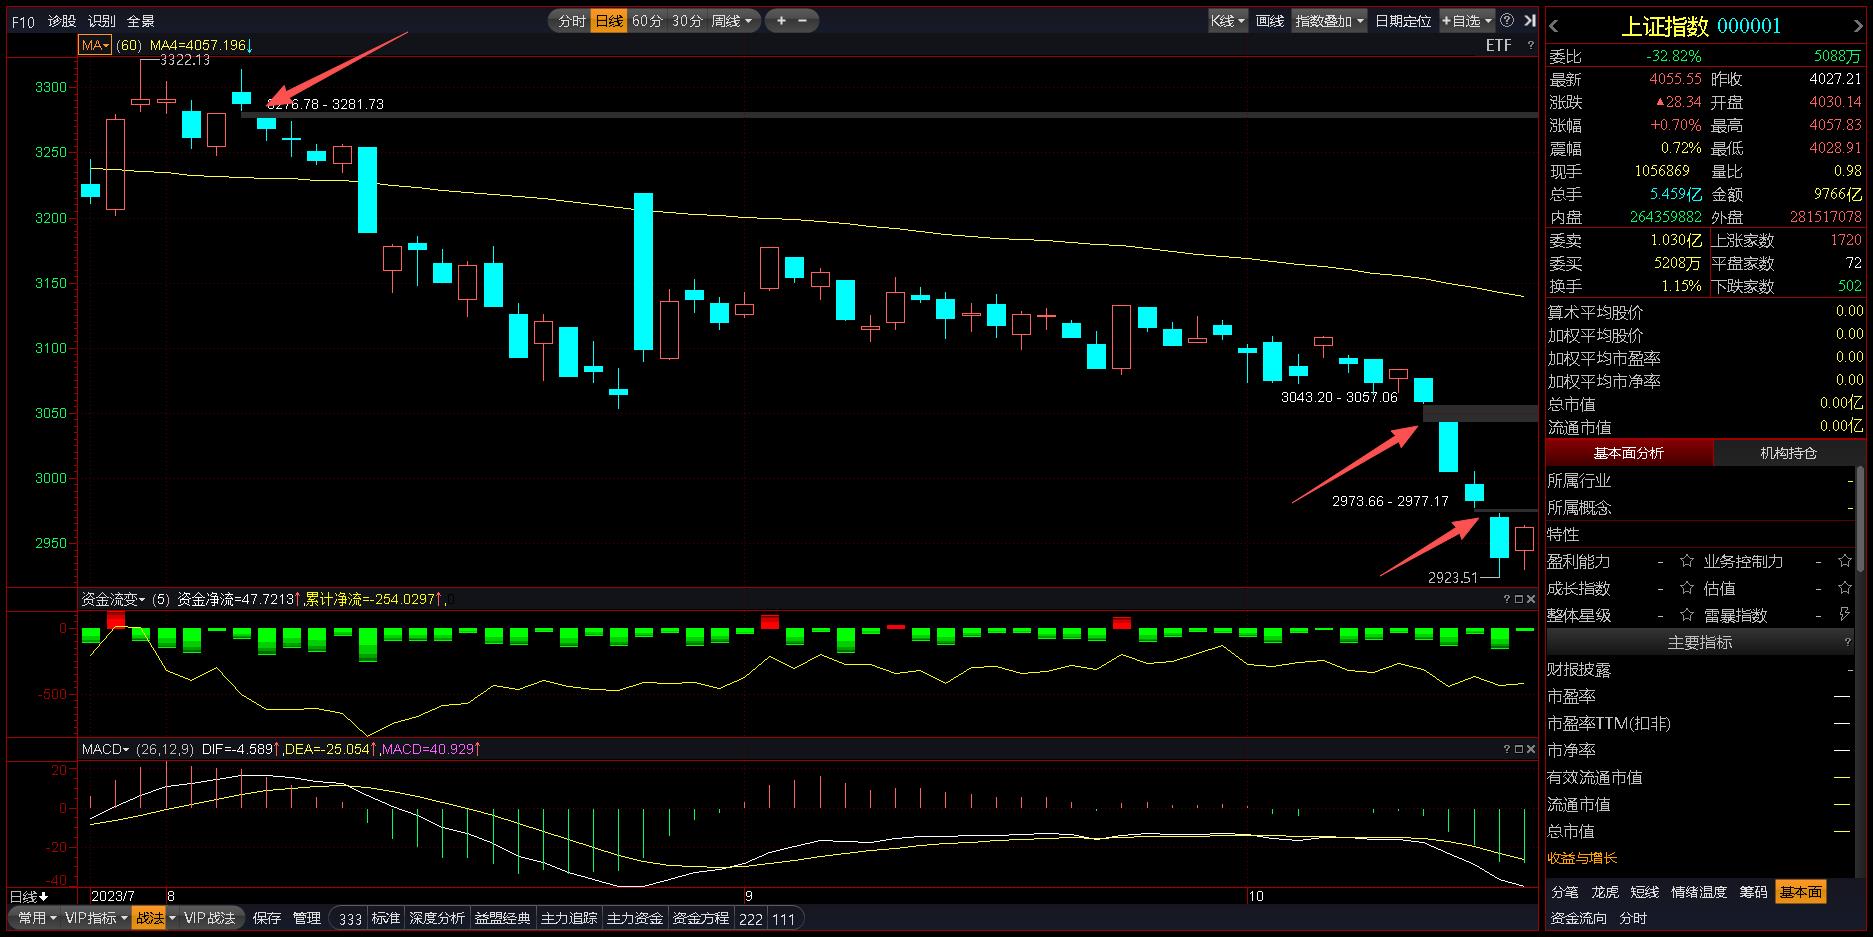
Task: Select the 60分 timeframe tab
Action: [x=647, y=21]
